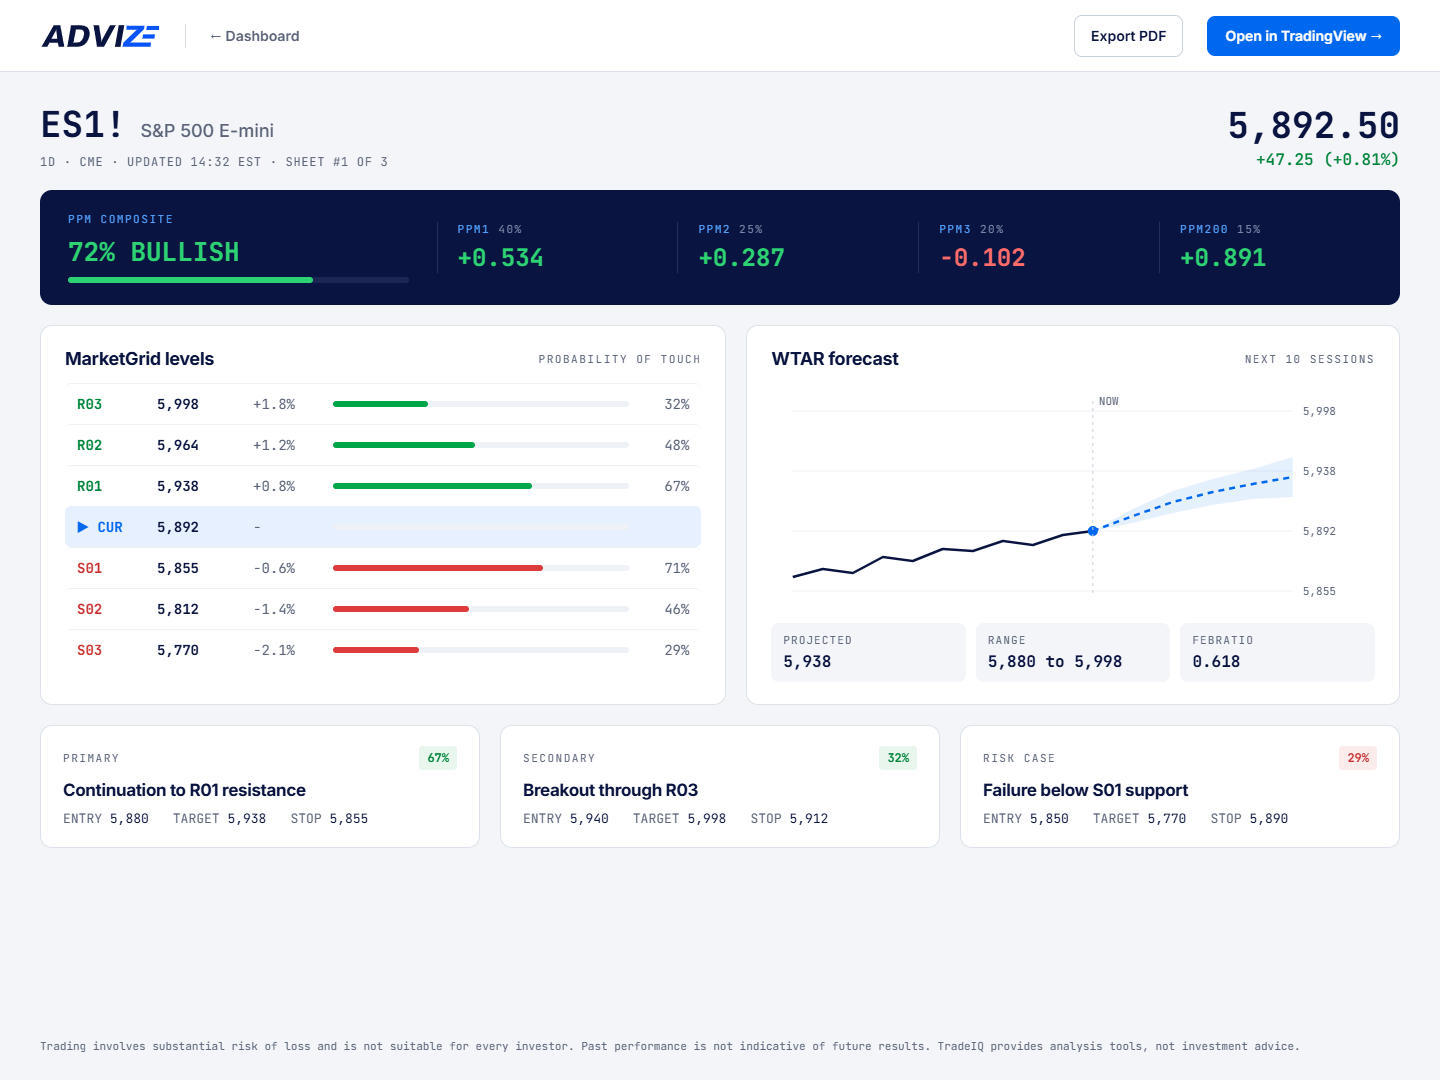This screenshot has width=1440, height=1080.
Task: Select the PPM2 value +0.287
Action: pos(741,258)
